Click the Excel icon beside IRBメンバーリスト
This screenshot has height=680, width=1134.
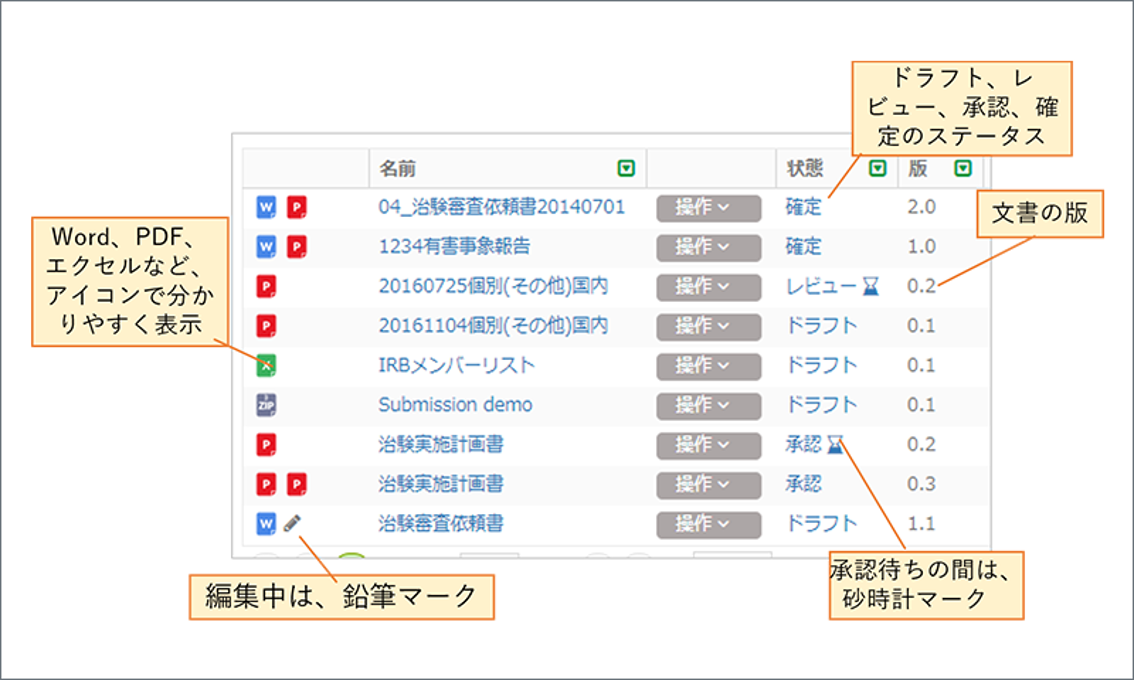[x=265, y=366]
